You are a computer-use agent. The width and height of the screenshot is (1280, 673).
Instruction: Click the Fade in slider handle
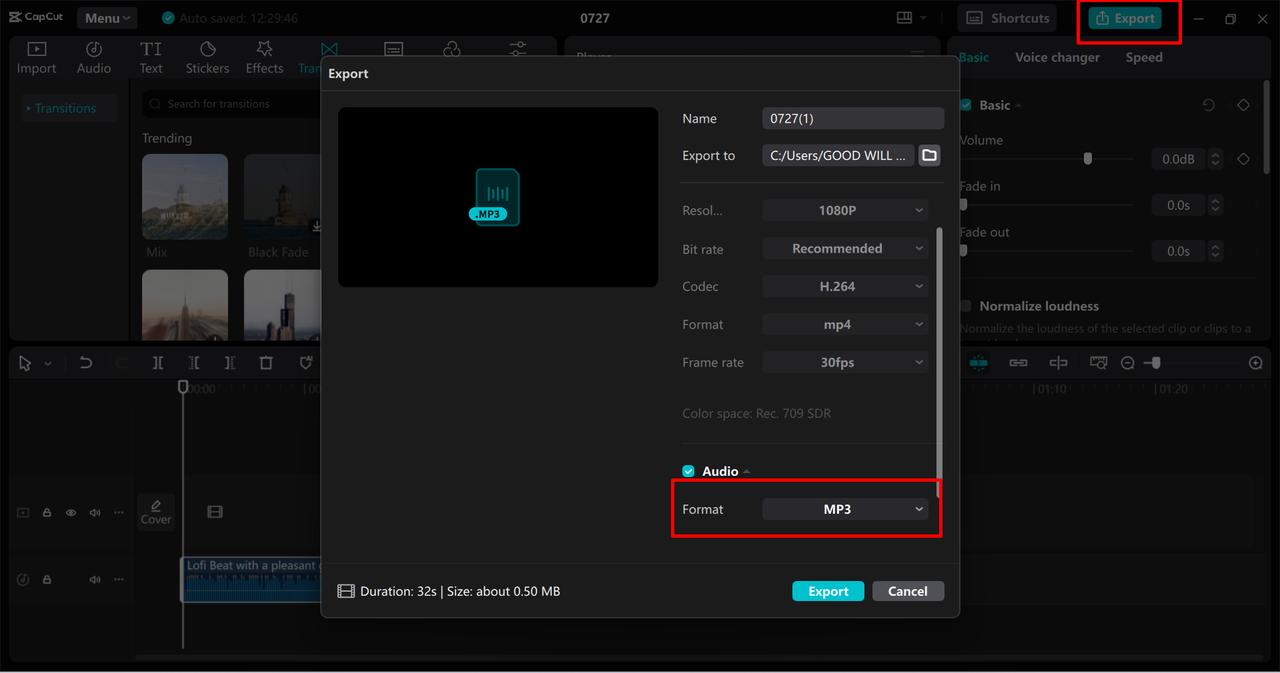[963, 205]
